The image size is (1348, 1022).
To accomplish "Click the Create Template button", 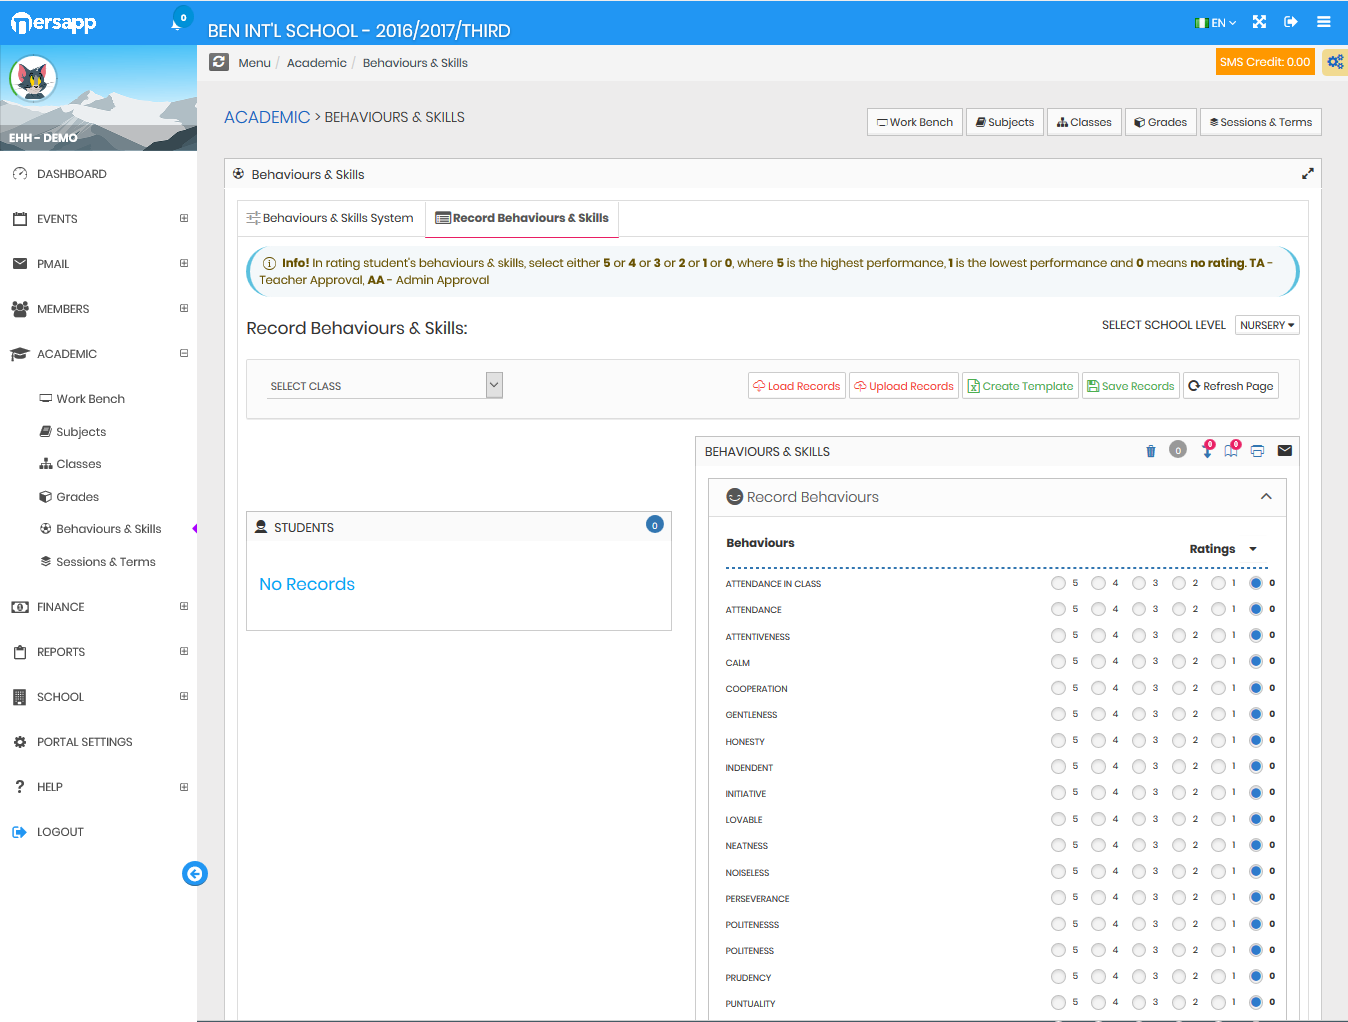I will click(1020, 386).
